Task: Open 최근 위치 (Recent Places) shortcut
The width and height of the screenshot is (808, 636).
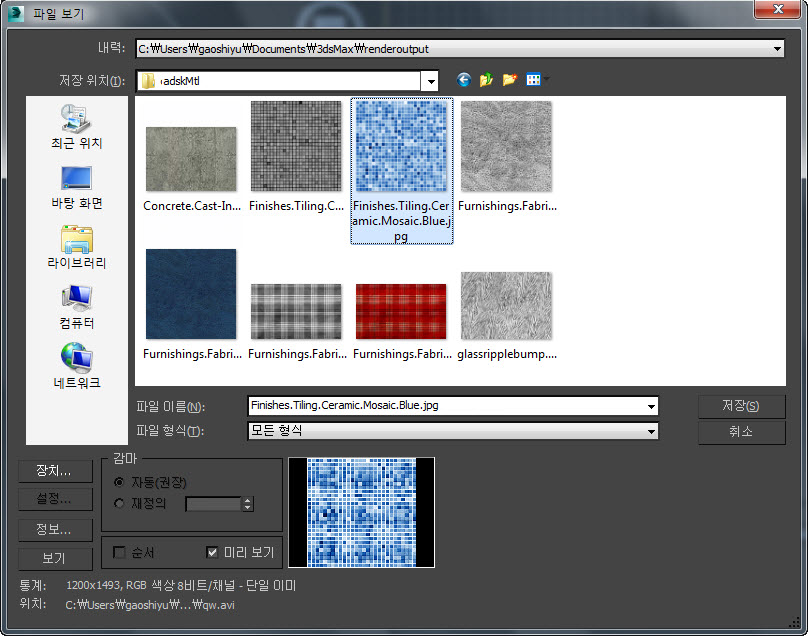Action: 77,126
